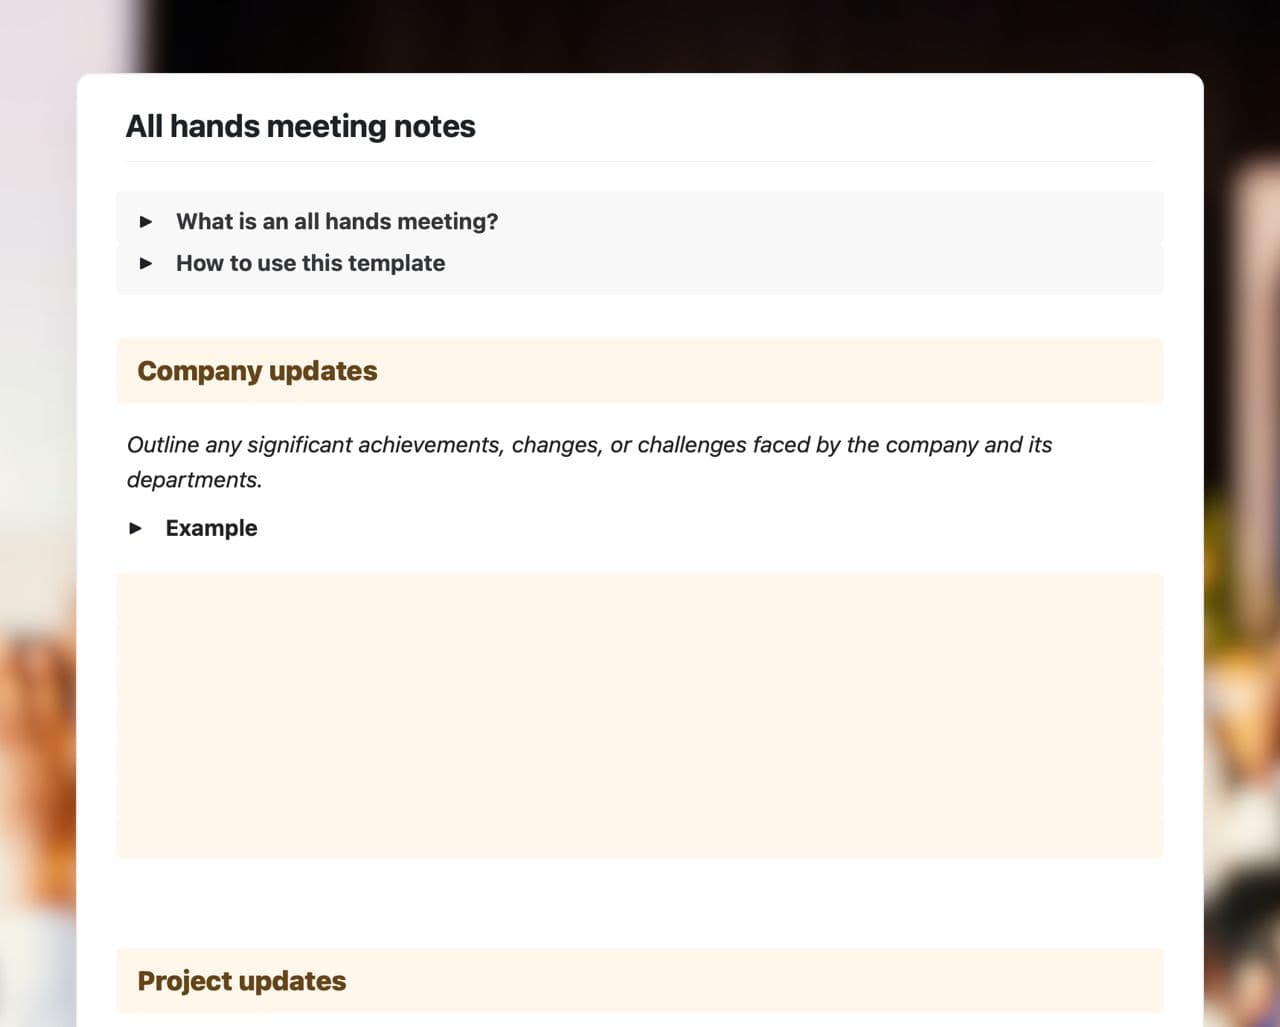The image size is (1280, 1027).
Task: Select the "How to use this template" label
Action: click(x=310, y=263)
